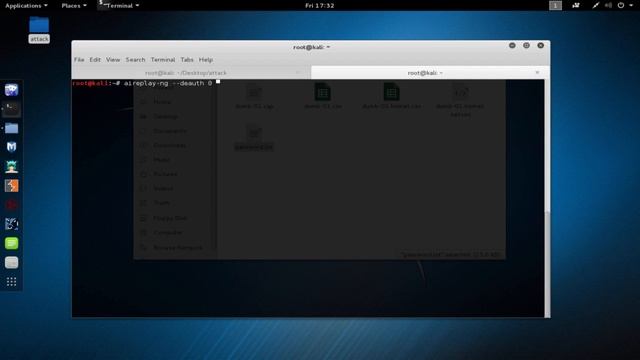Close the terminal window

[540, 45]
